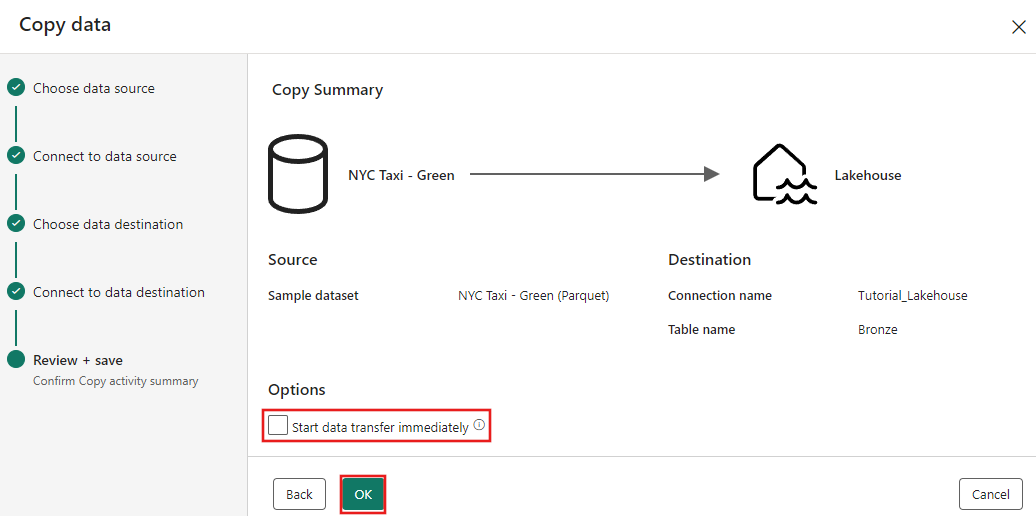Click the Connect to data source checkmark icon
This screenshot has height=516, width=1036.
pyautogui.click(x=16, y=155)
